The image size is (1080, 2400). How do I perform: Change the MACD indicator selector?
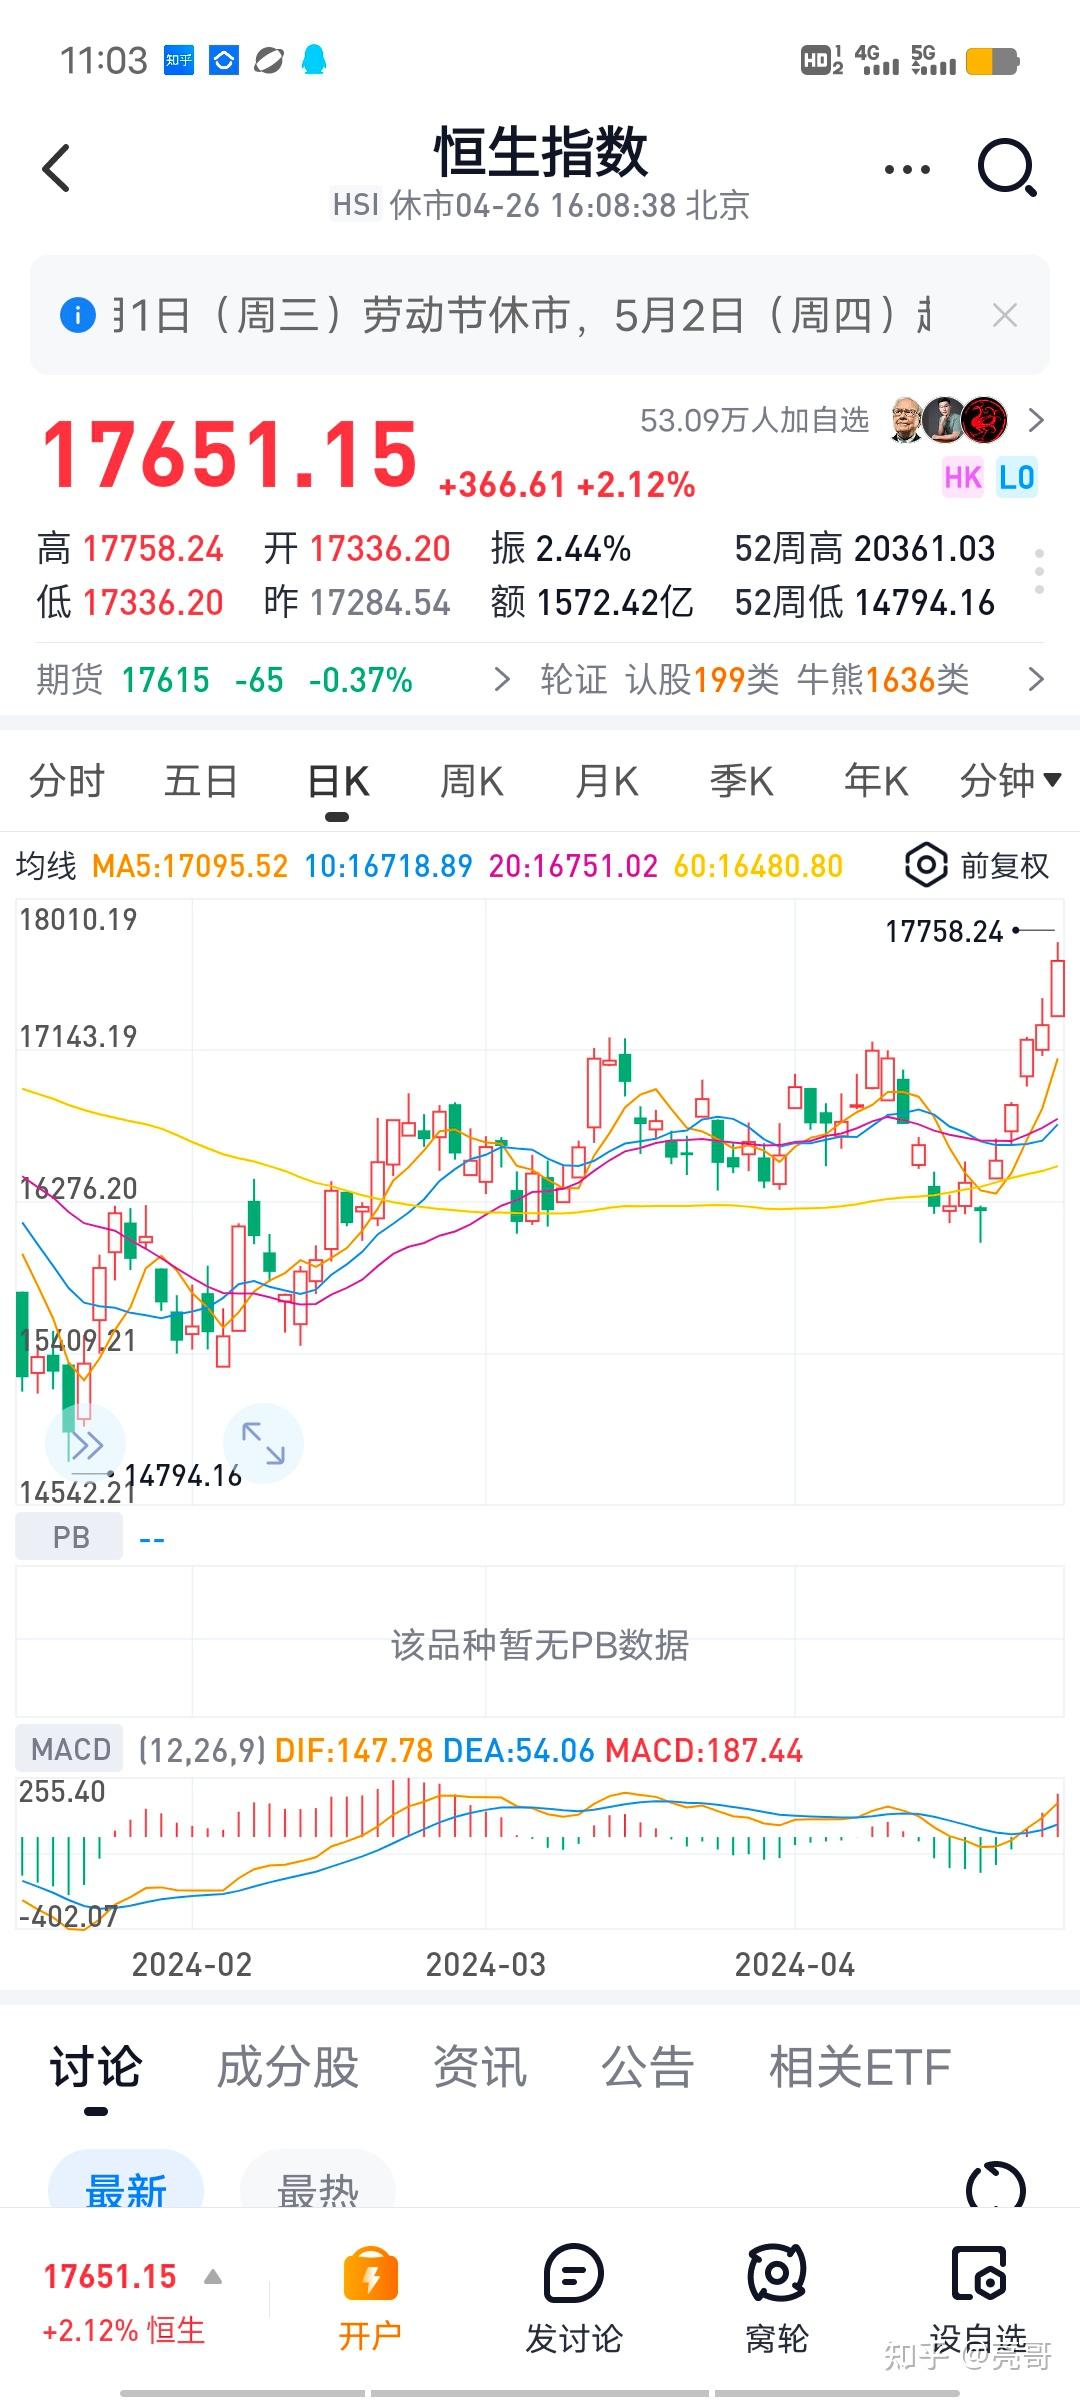[x=70, y=1749]
